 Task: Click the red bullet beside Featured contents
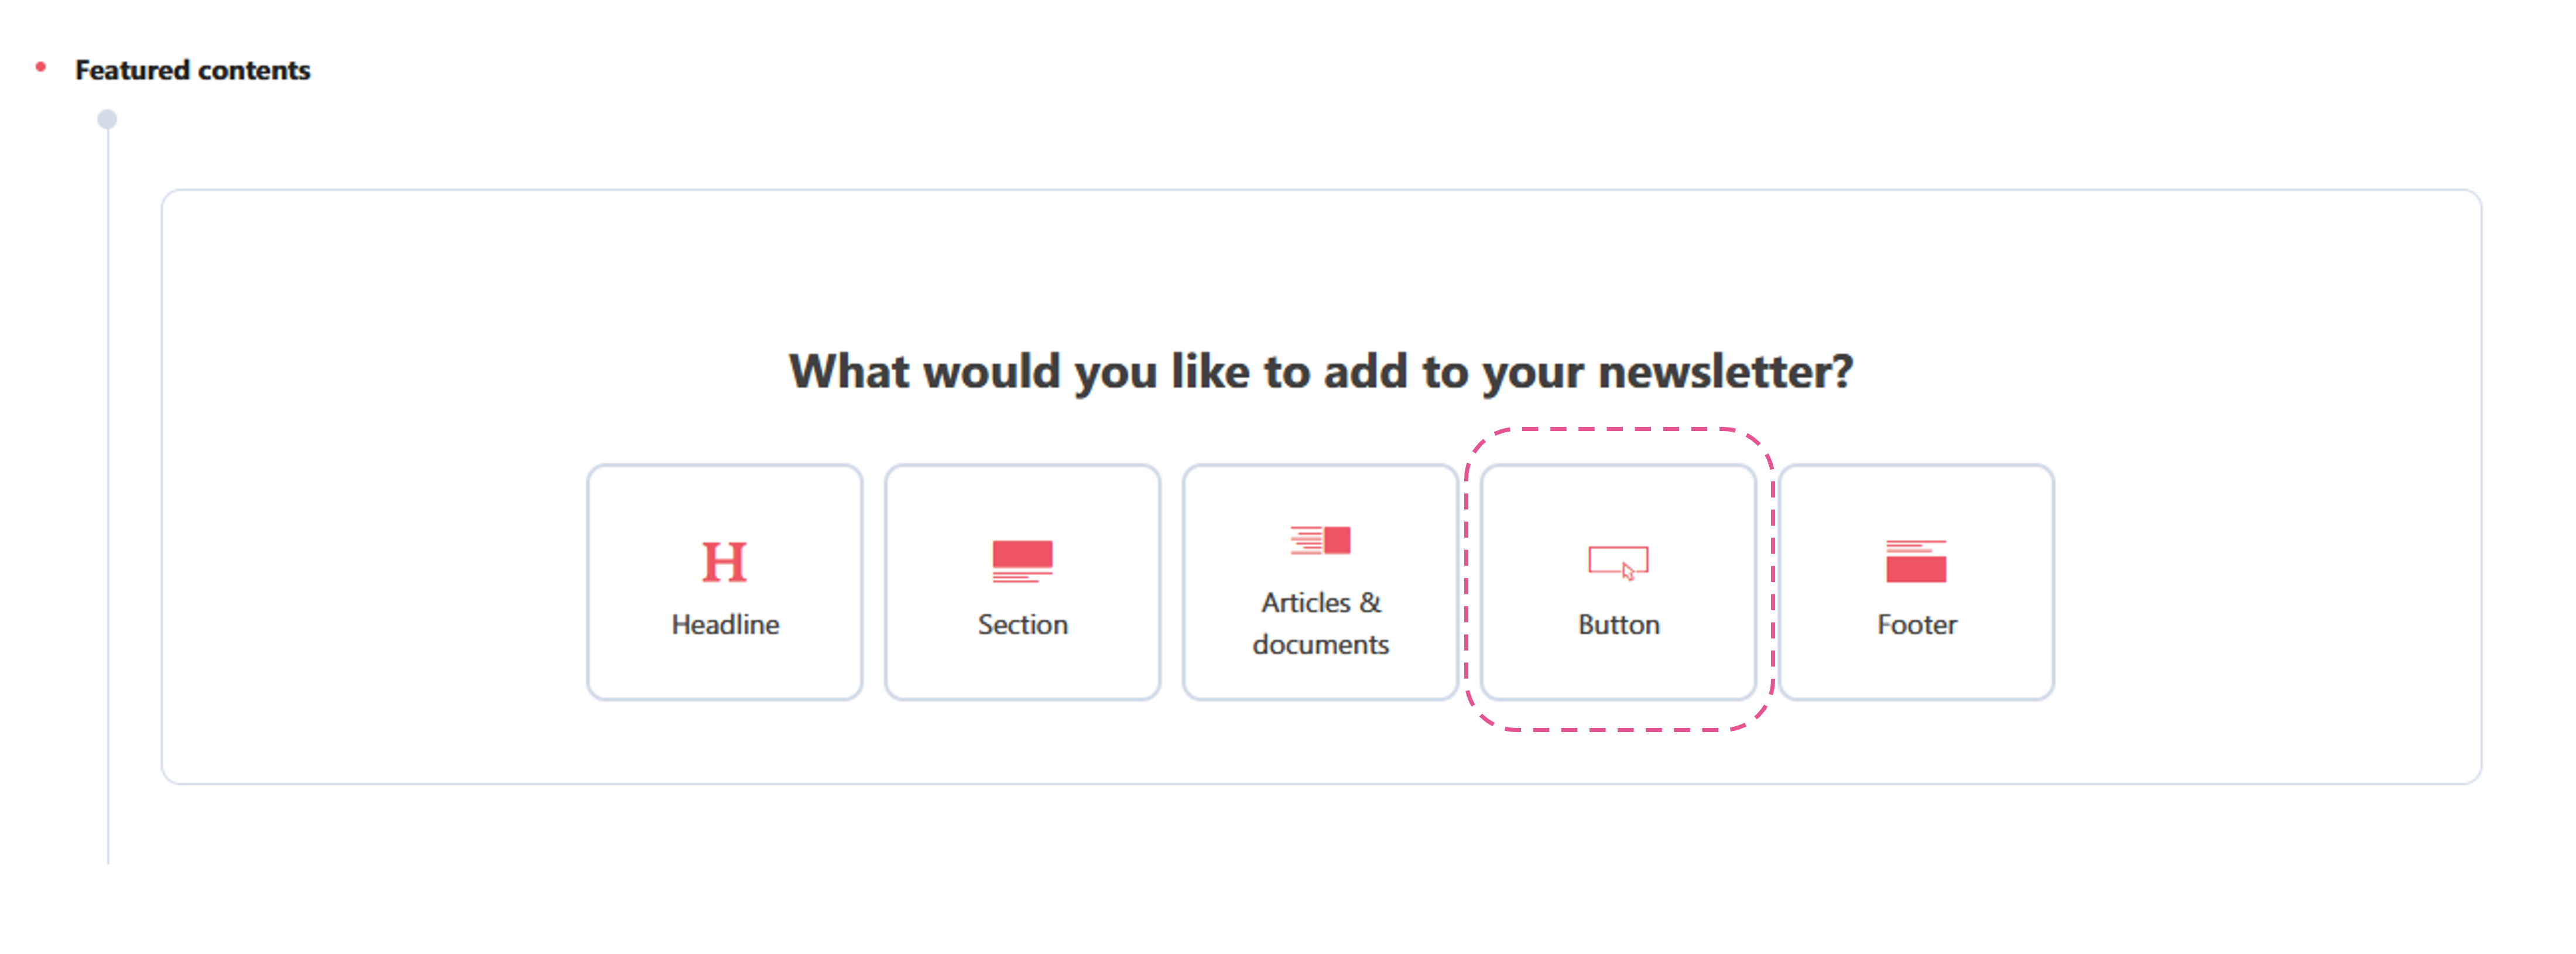(x=41, y=67)
